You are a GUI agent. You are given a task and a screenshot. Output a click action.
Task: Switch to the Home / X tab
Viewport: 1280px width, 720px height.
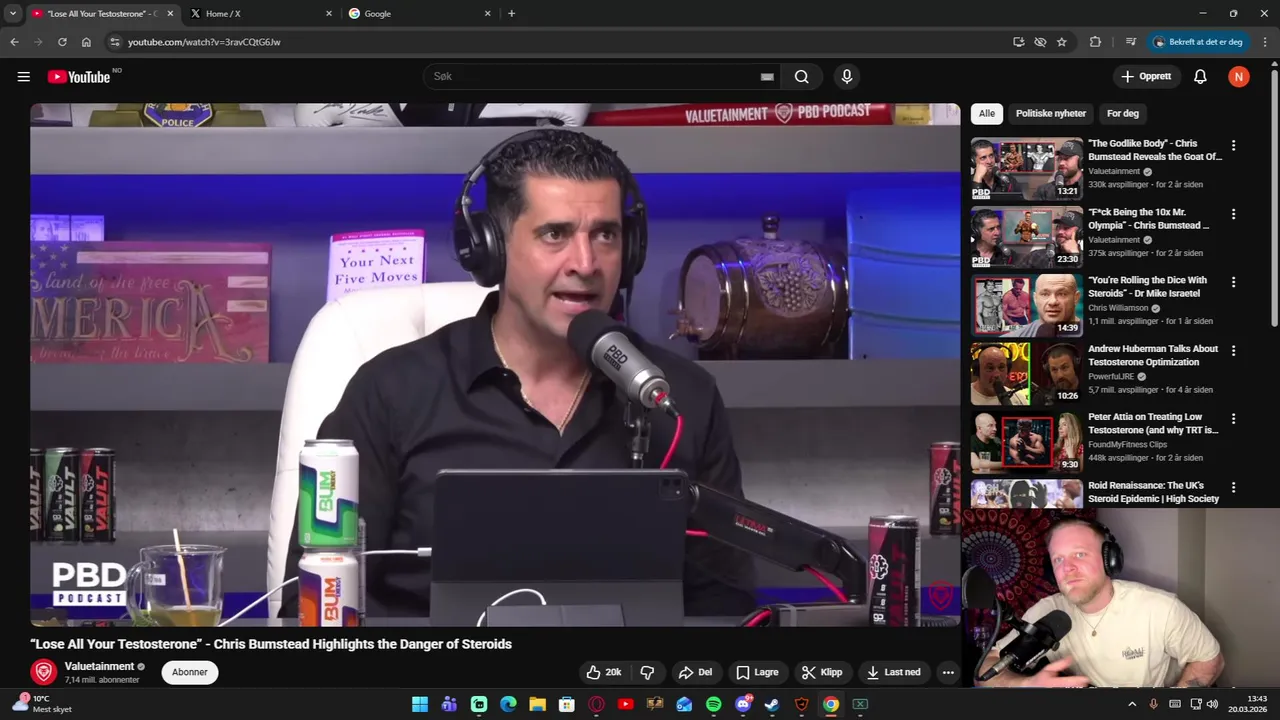[262, 13]
